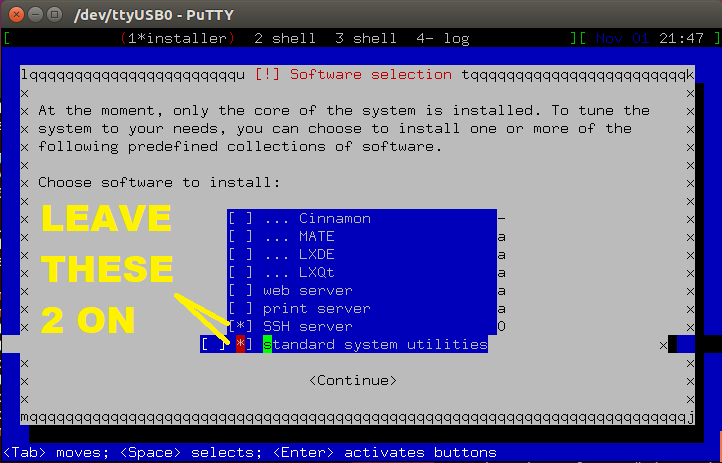The height and width of the screenshot is (463, 722).
Task: Click the Nov 01 21:47 clock text
Action: [x=650, y=38]
